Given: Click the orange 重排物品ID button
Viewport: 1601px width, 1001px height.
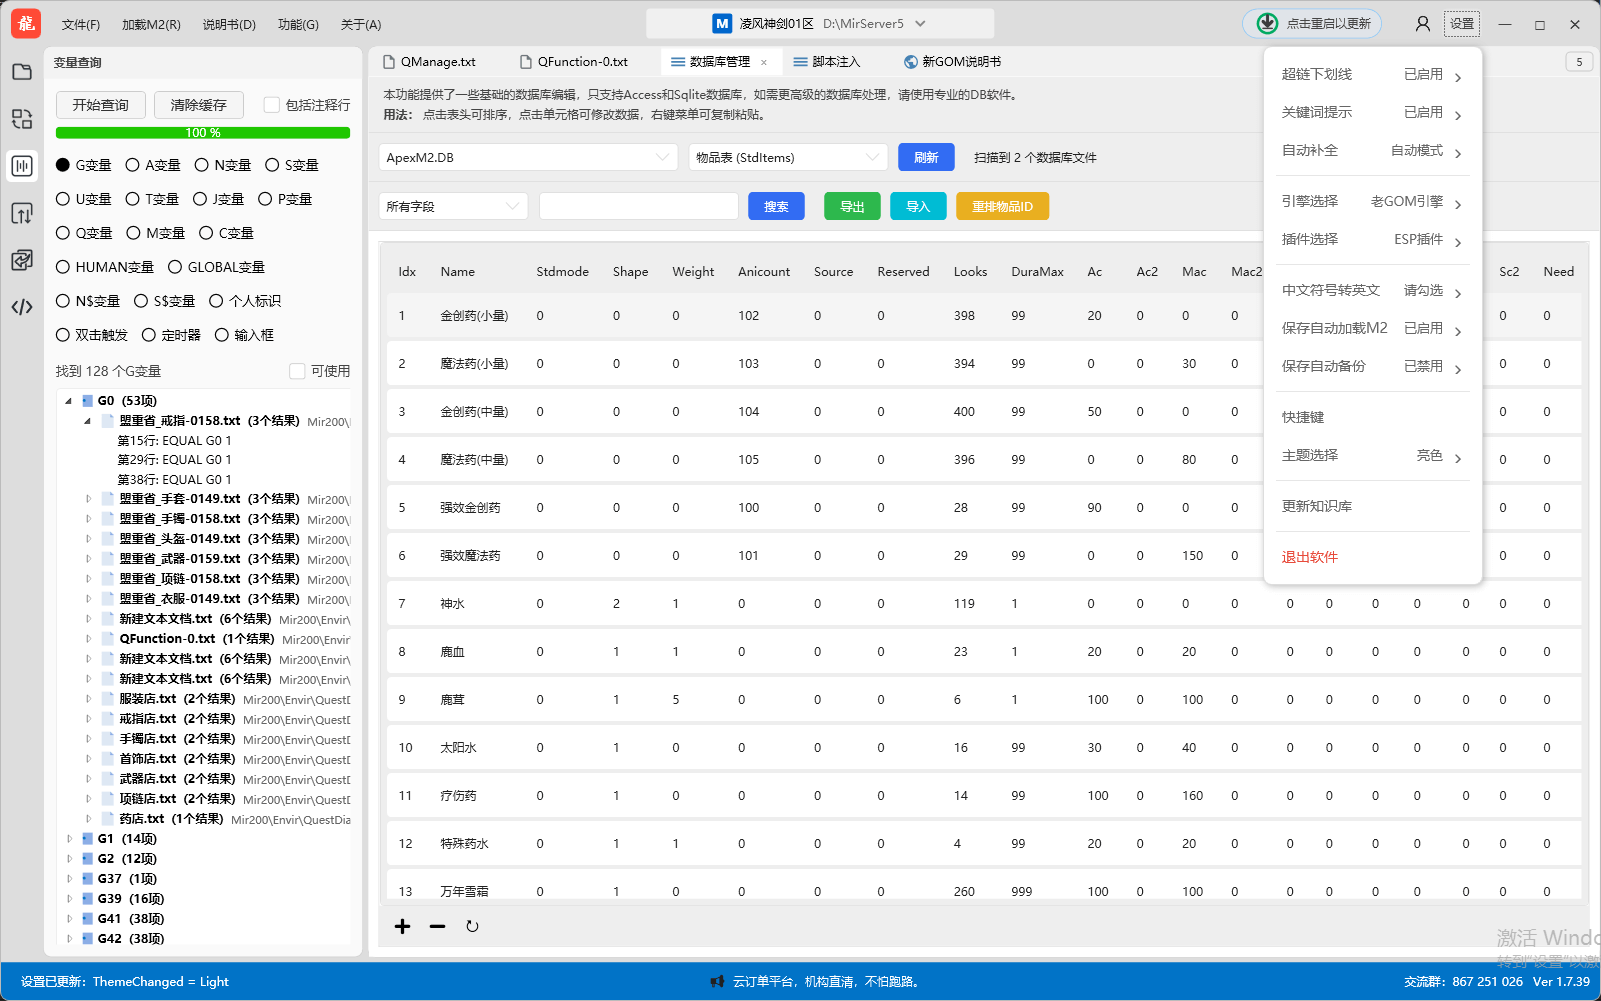Looking at the screenshot, I should pyautogui.click(x=1002, y=207).
